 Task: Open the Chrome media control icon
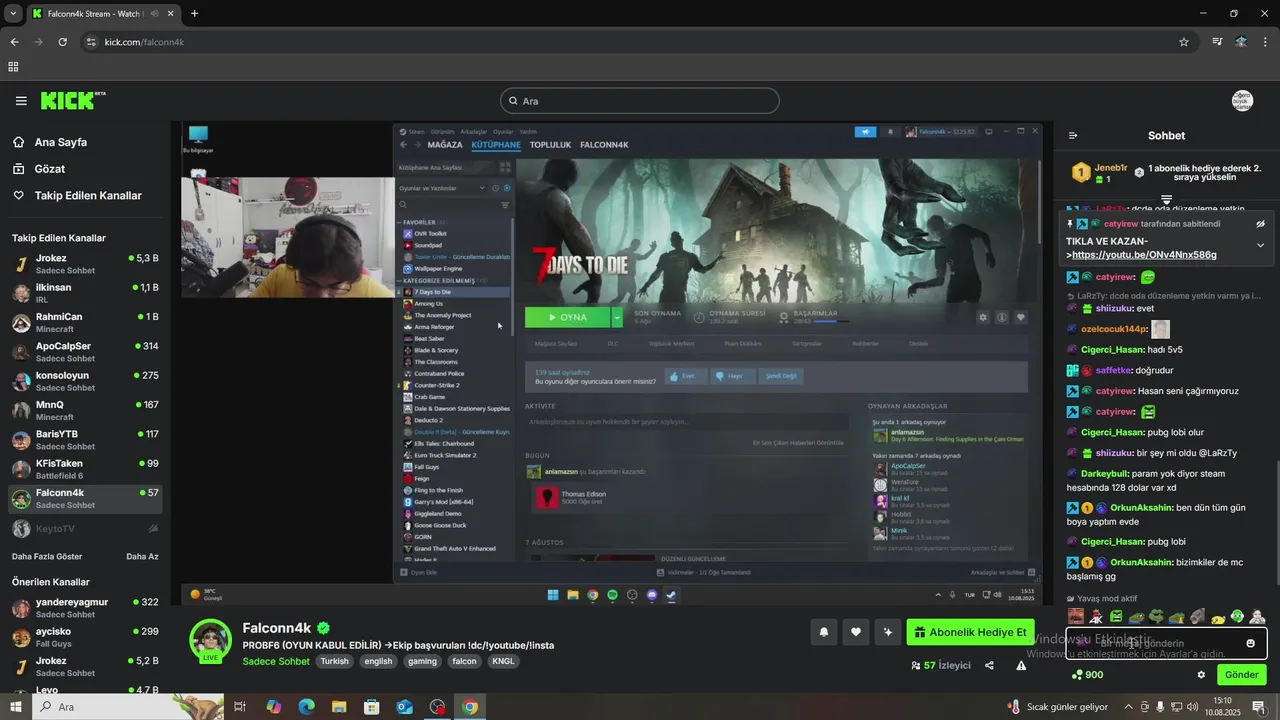click(x=1217, y=42)
